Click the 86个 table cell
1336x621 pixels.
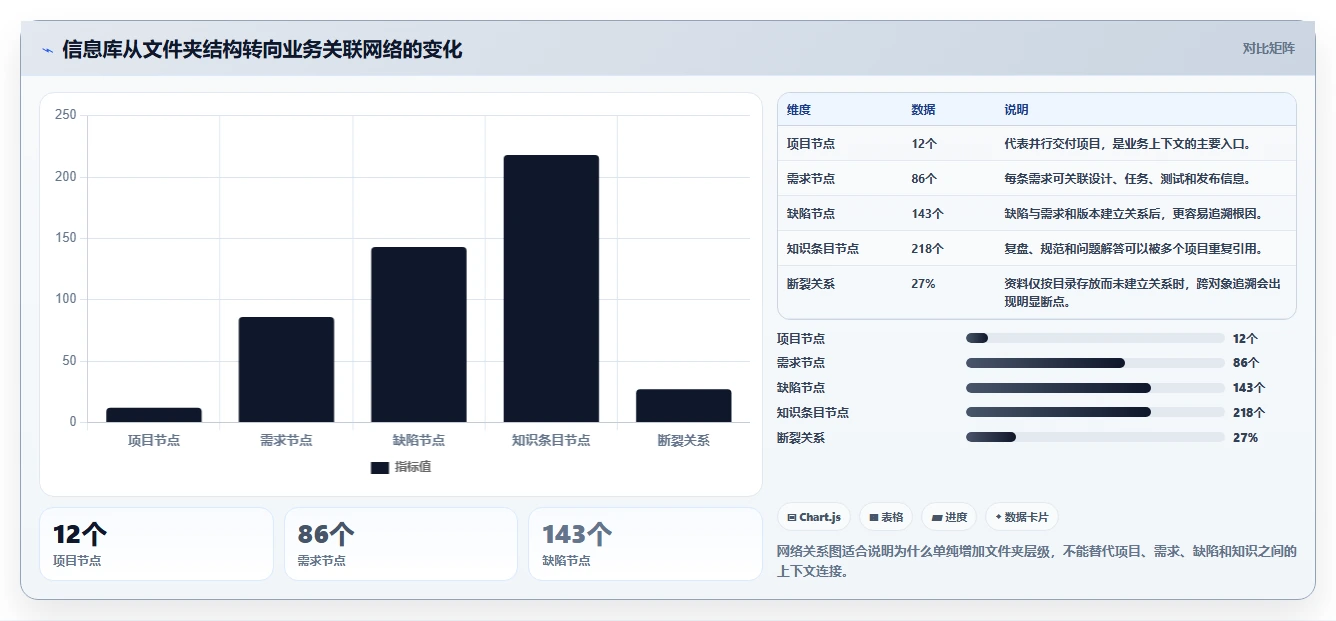pos(924,179)
